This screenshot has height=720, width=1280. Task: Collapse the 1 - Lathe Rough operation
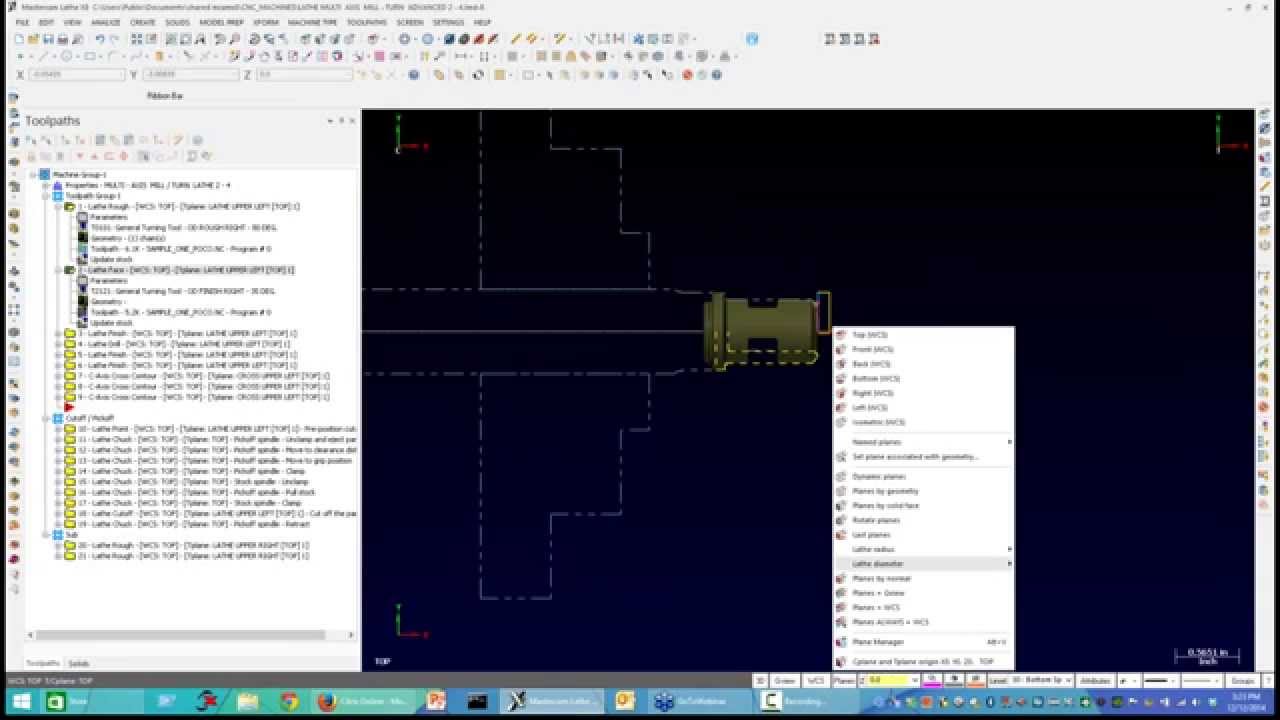tap(58, 207)
